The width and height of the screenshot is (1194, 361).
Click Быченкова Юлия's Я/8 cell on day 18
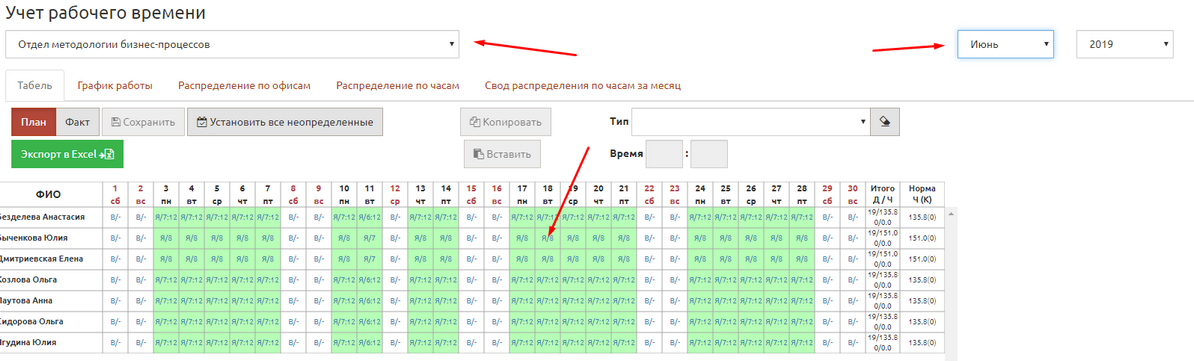548,238
